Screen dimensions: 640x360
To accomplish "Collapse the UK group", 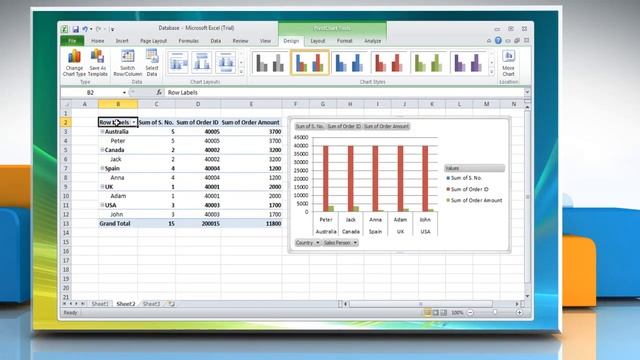I will pyautogui.click(x=102, y=187).
